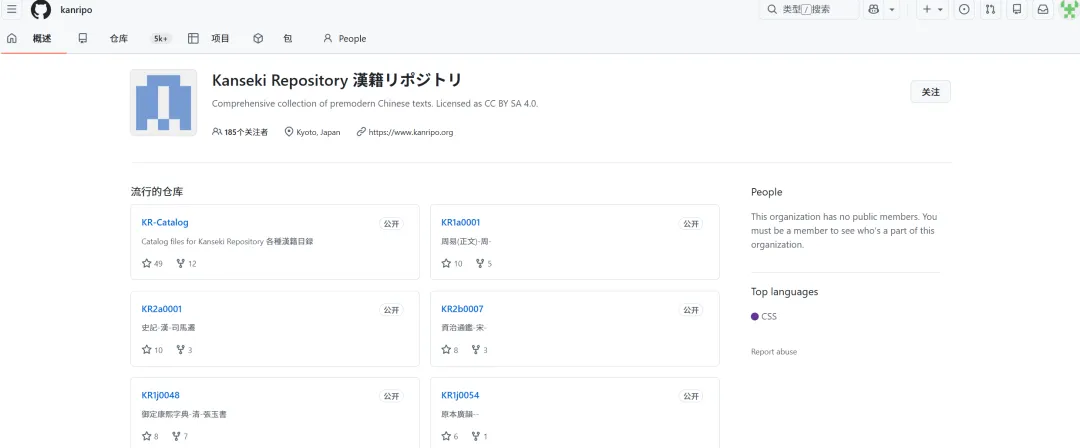Select the 项目 projects tab
The image size is (1080, 448).
coord(220,39)
